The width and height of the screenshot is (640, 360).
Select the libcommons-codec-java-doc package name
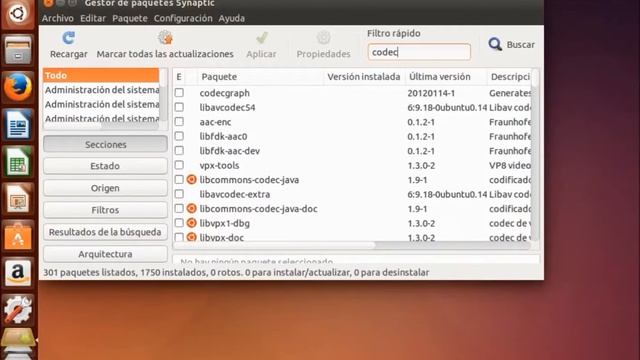pyautogui.click(x=258, y=209)
